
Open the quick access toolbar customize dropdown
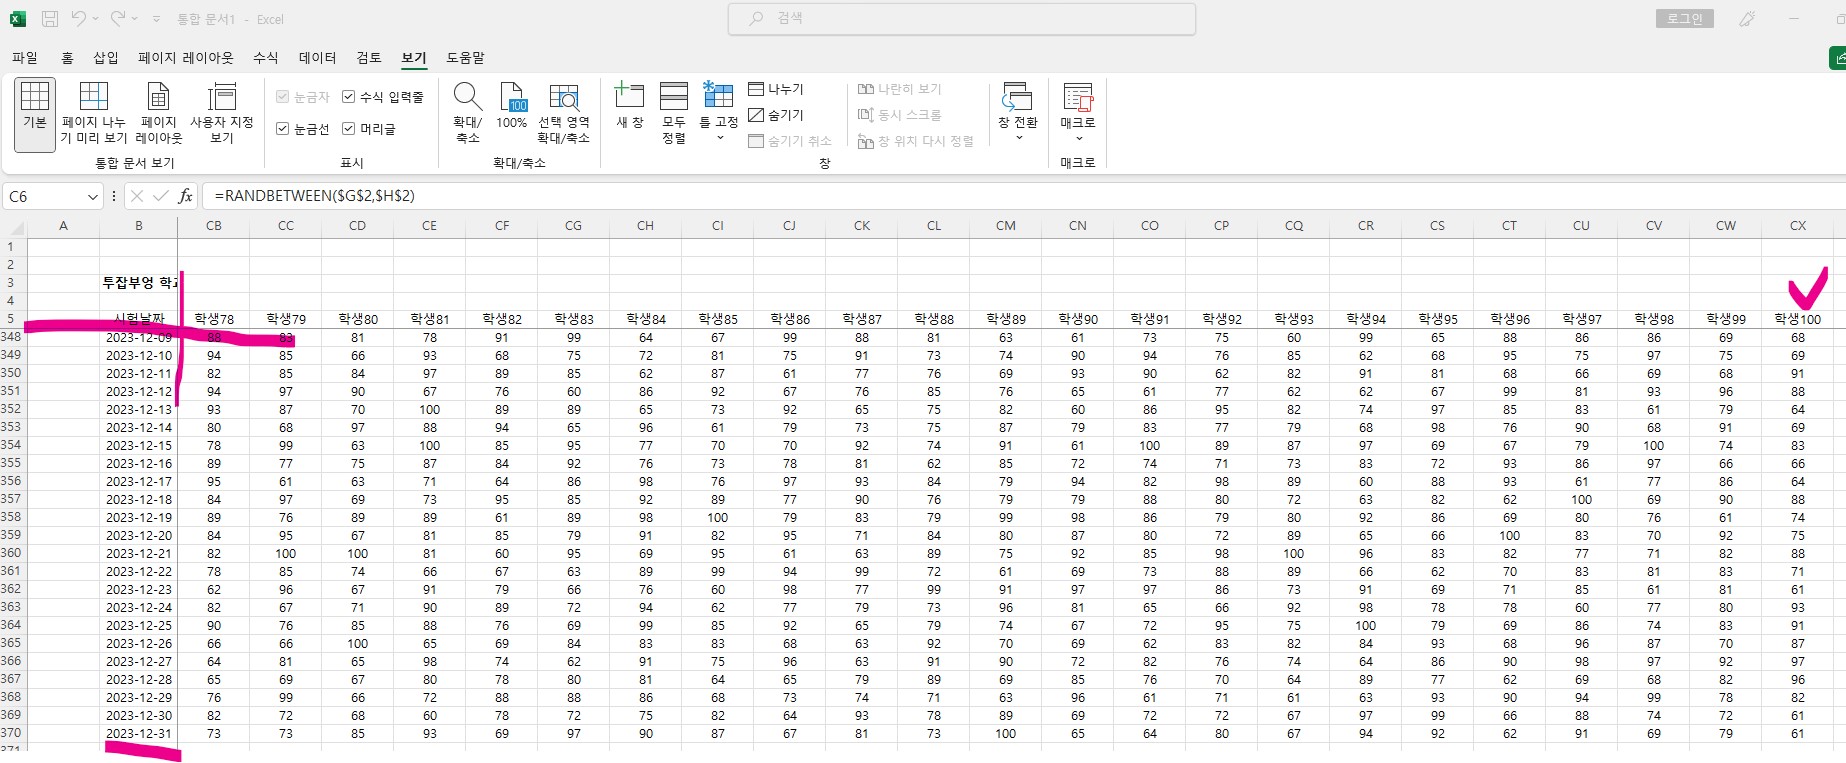tap(157, 19)
